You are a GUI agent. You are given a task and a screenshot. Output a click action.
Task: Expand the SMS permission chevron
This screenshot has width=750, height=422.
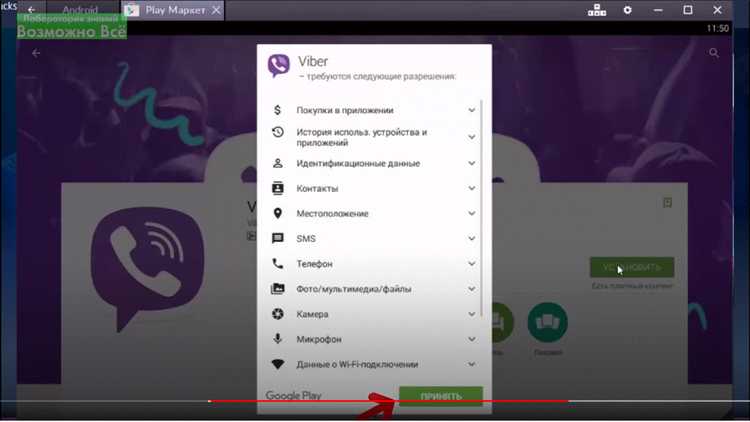click(x=472, y=238)
